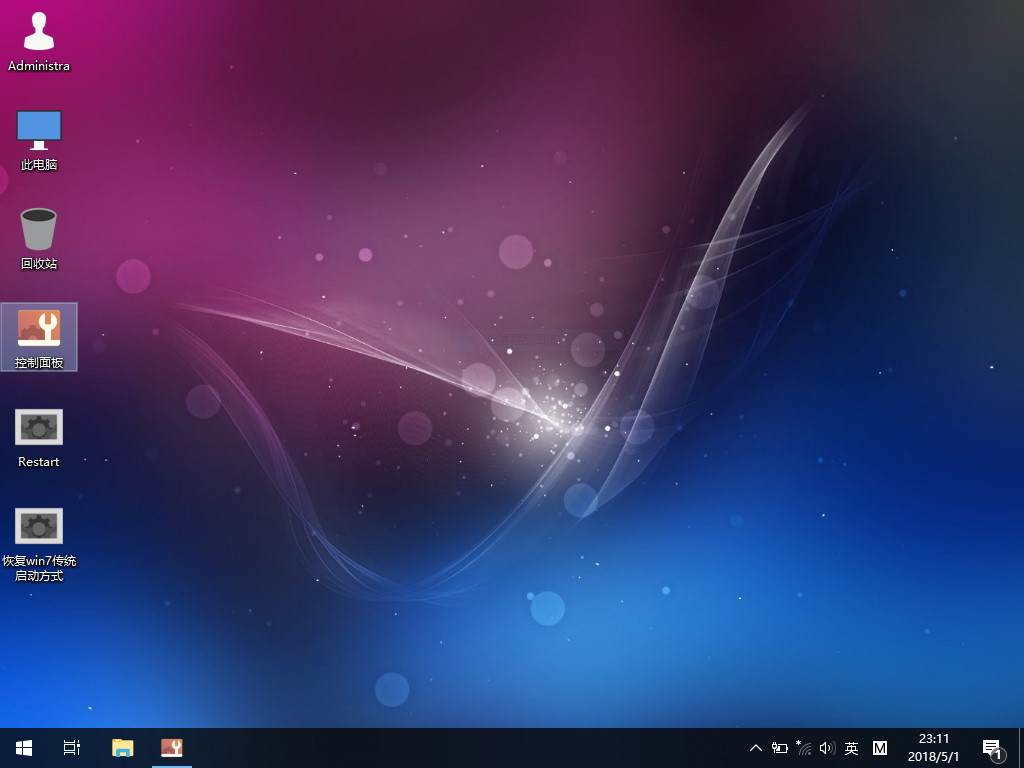Click an empty area of the taskbar
The height and width of the screenshot is (768, 1024).
pyautogui.click(x=450, y=748)
